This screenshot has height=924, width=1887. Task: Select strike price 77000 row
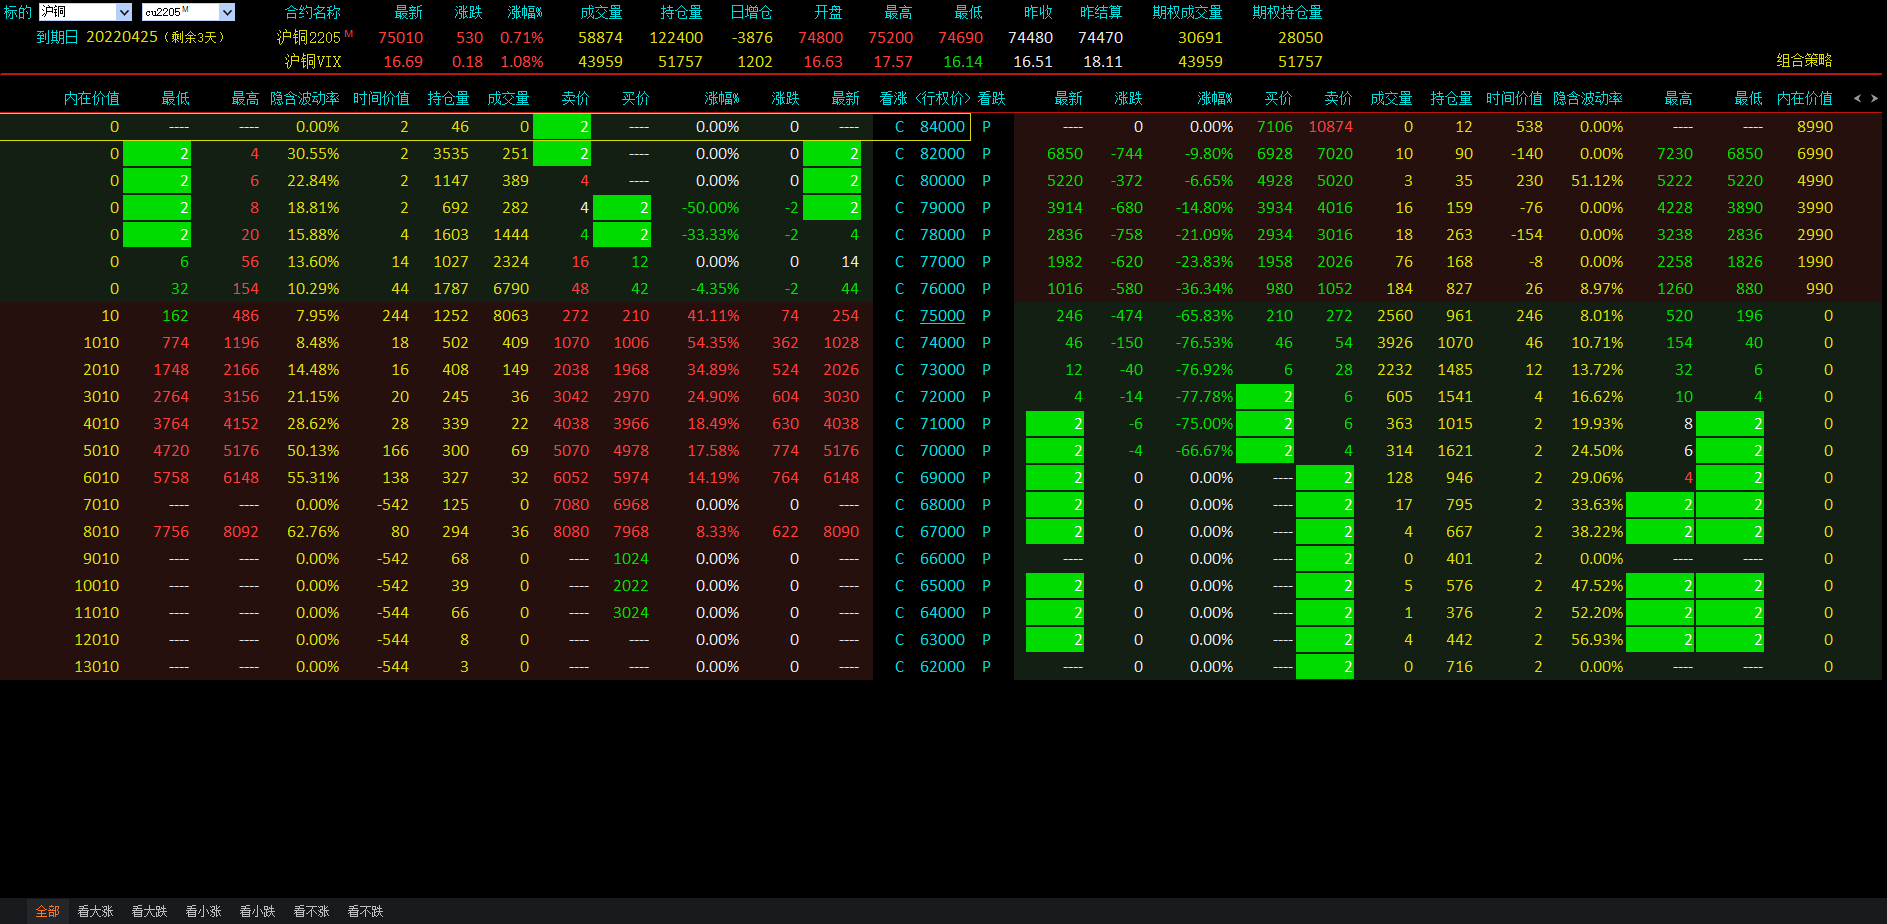(942, 262)
